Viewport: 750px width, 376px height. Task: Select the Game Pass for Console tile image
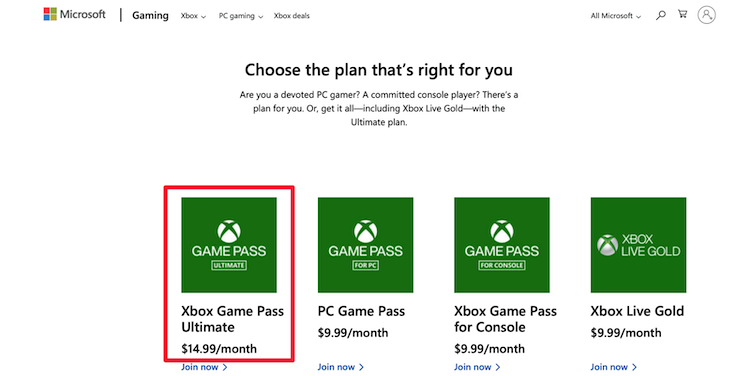coord(502,245)
